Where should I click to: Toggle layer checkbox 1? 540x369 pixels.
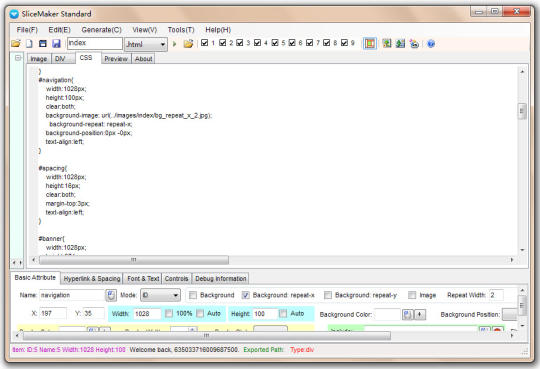pos(205,43)
